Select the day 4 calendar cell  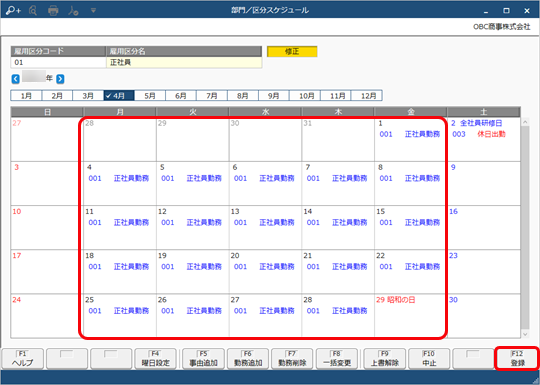120,184
